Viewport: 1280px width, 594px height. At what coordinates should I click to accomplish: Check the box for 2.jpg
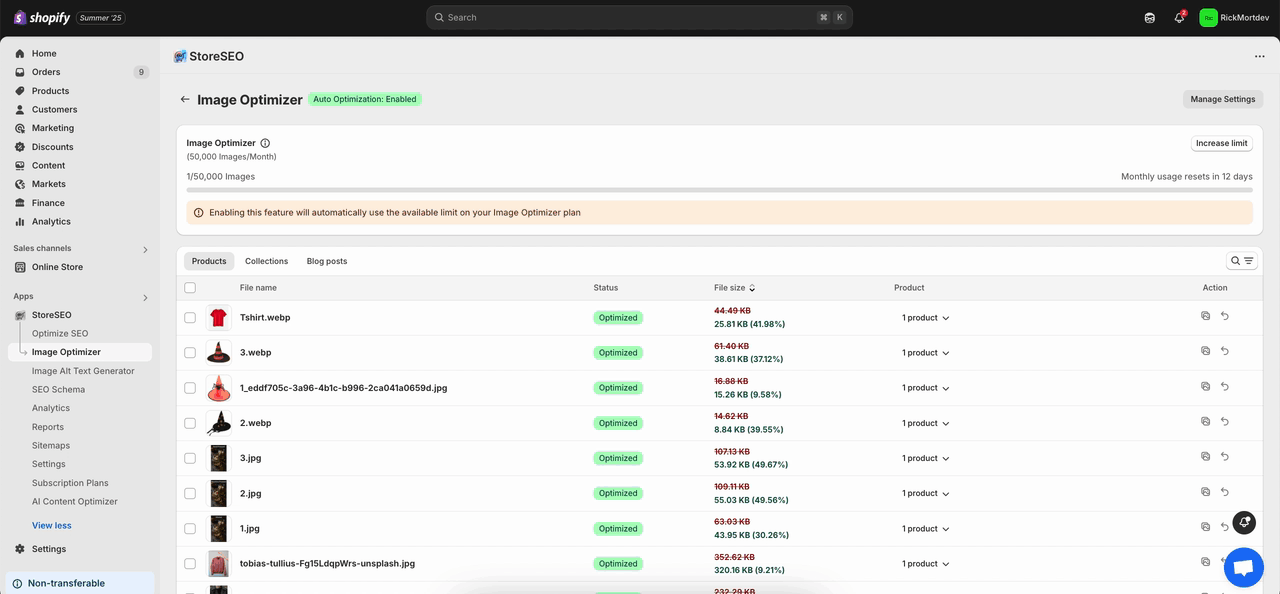tap(190, 493)
